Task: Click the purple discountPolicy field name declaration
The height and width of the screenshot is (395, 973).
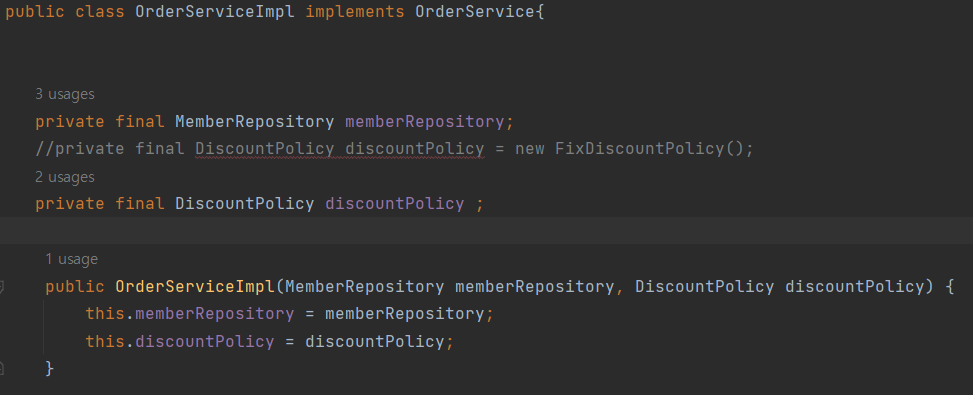Action: tap(395, 204)
